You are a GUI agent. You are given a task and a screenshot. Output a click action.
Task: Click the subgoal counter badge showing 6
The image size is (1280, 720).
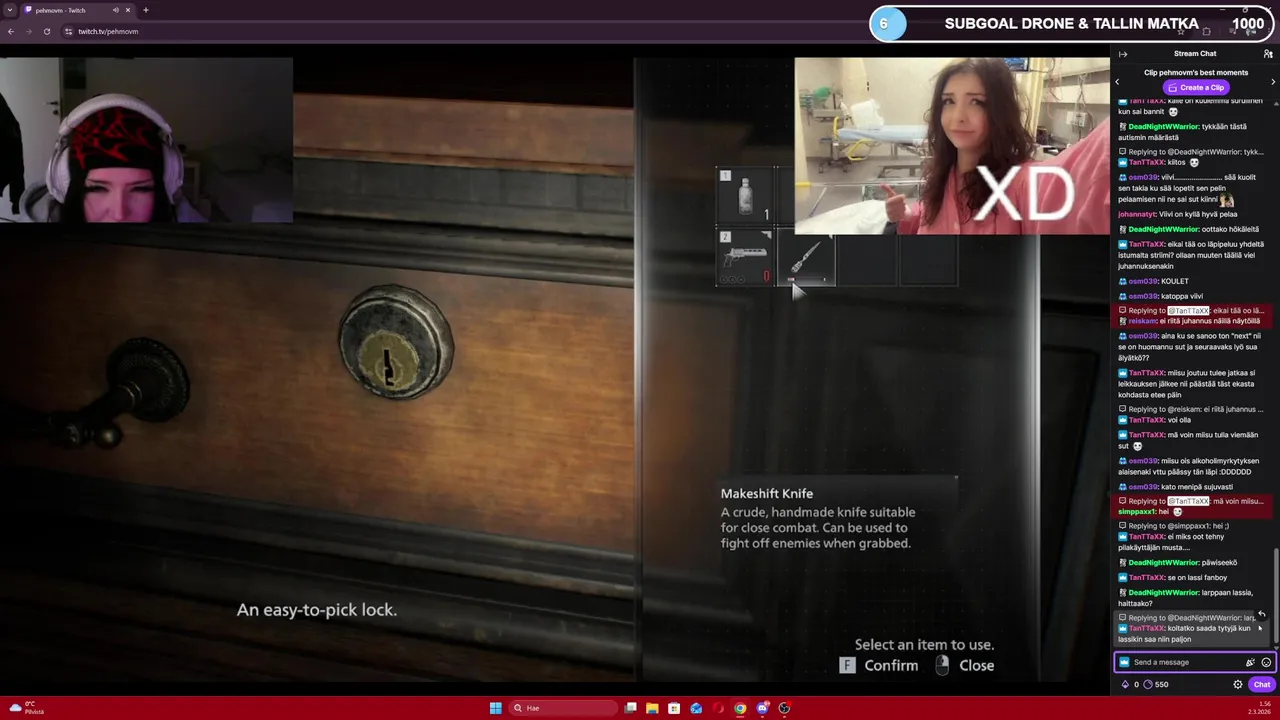click(888, 23)
